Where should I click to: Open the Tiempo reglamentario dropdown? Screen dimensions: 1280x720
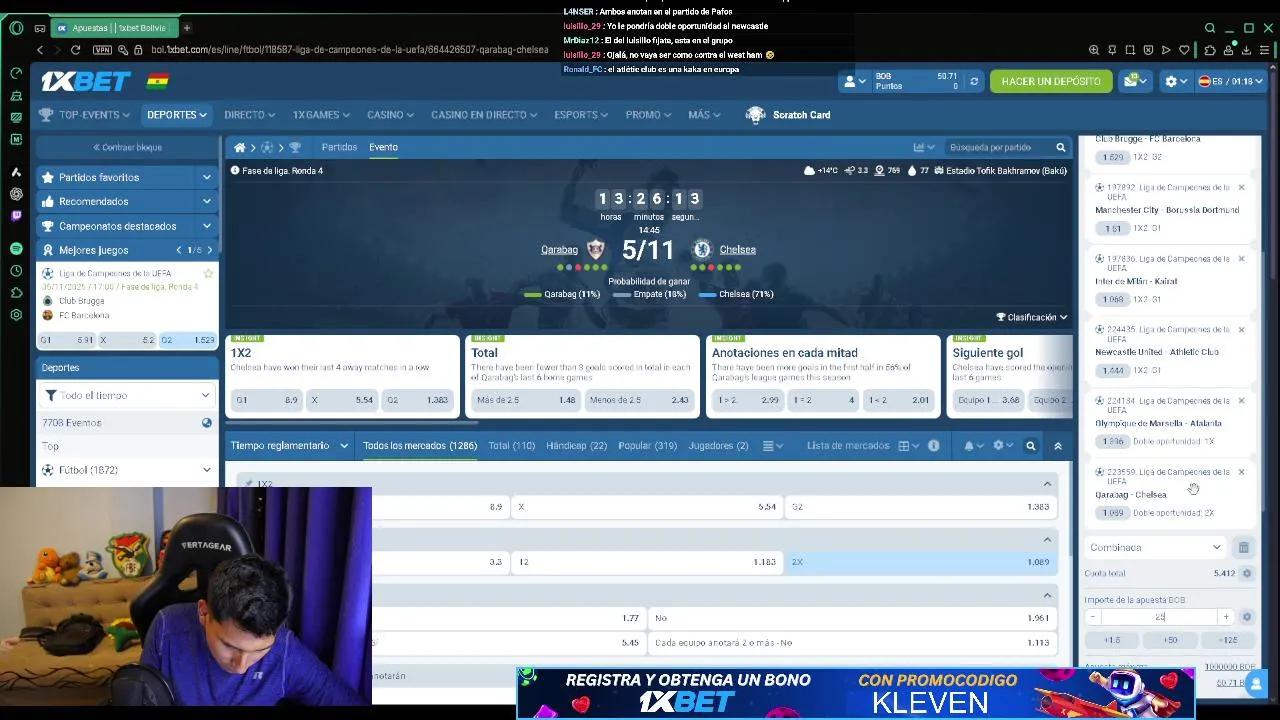click(x=289, y=446)
